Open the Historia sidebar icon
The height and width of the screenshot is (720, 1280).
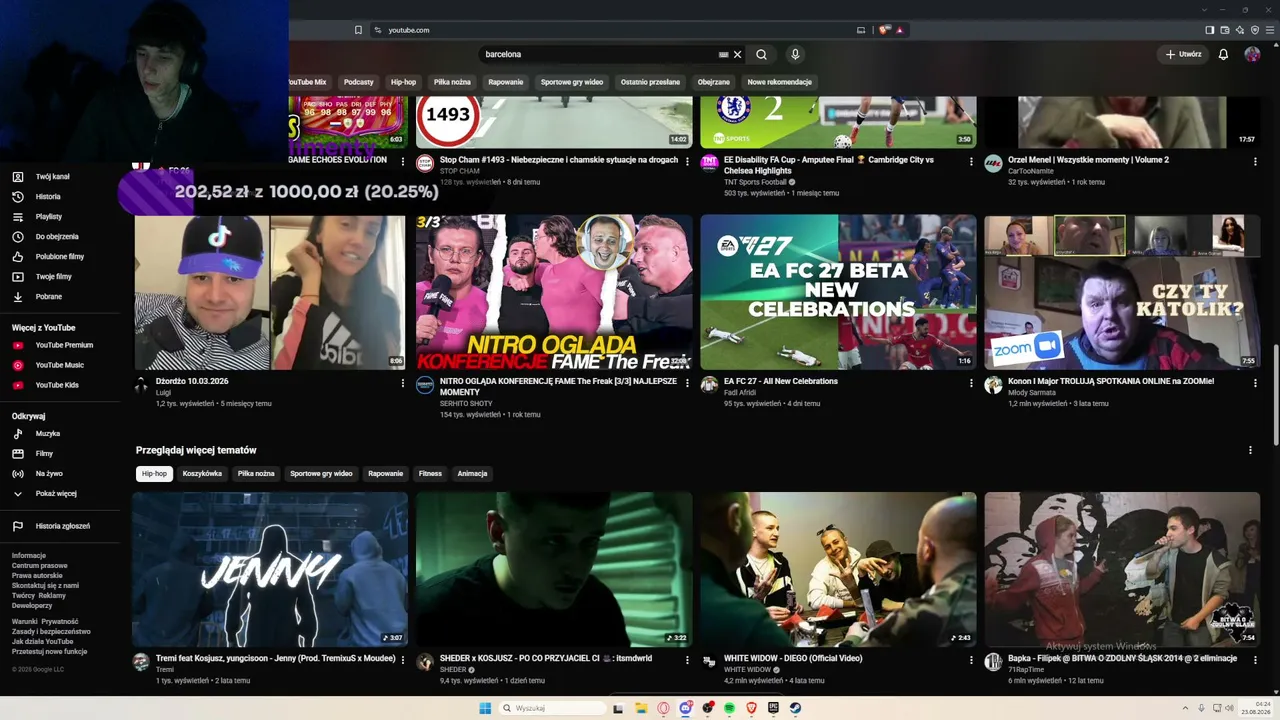[x=18, y=197]
